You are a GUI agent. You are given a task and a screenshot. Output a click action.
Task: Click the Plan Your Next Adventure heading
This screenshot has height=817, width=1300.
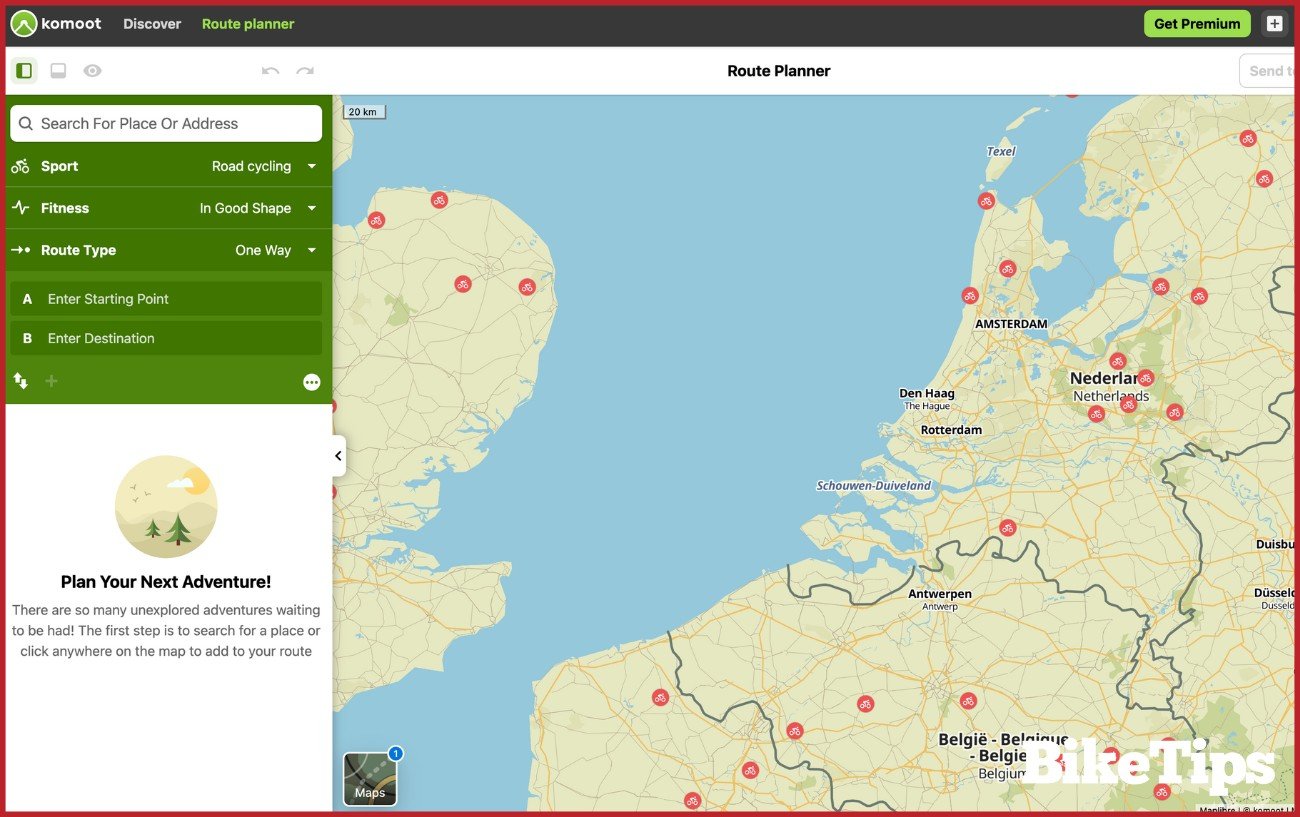coord(166,582)
